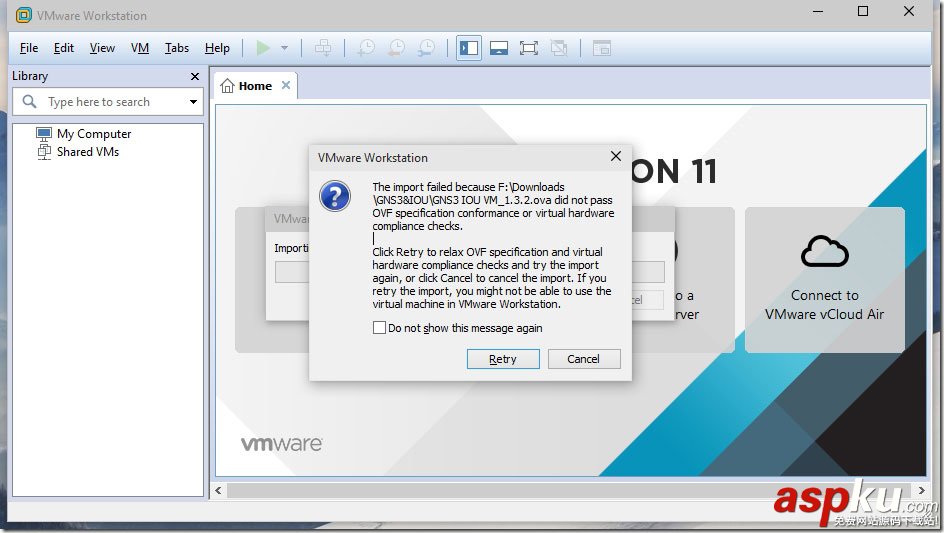Open snapshot manager toolbar icon

(426, 48)
